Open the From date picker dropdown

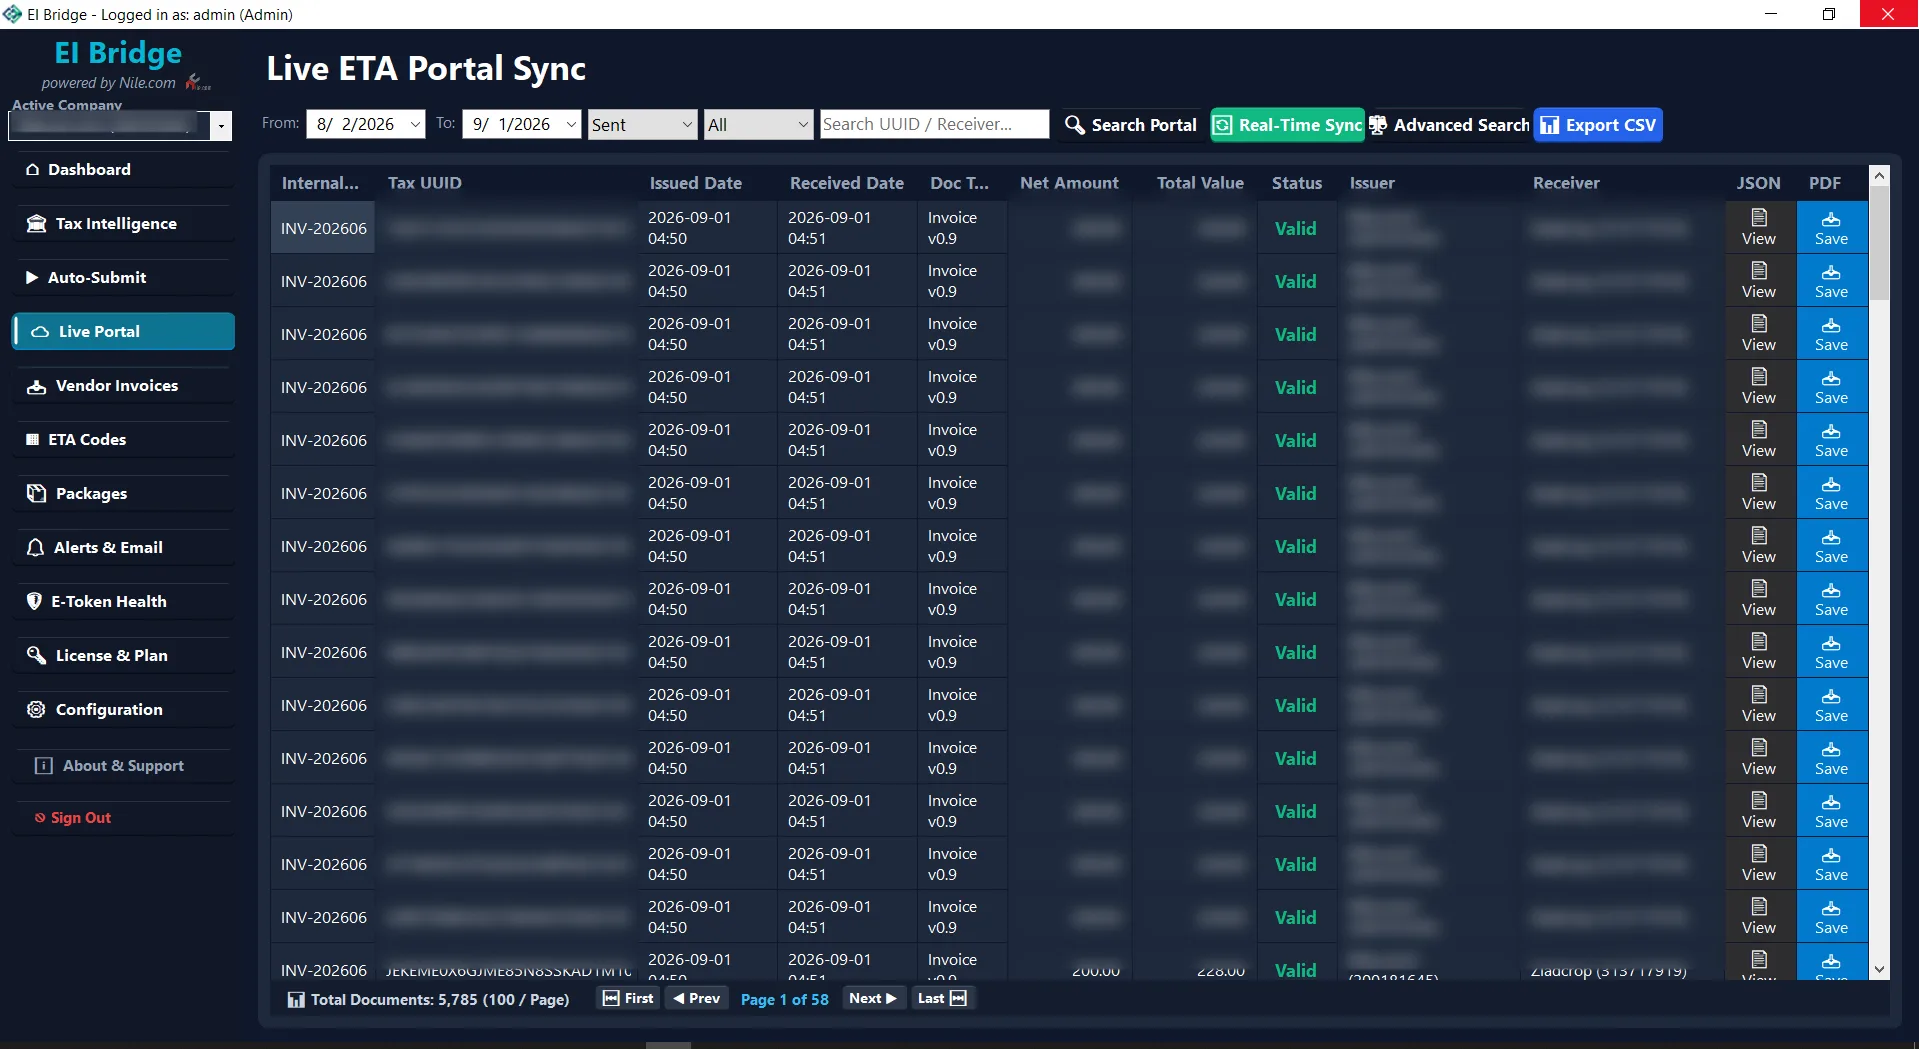[415, 125]
